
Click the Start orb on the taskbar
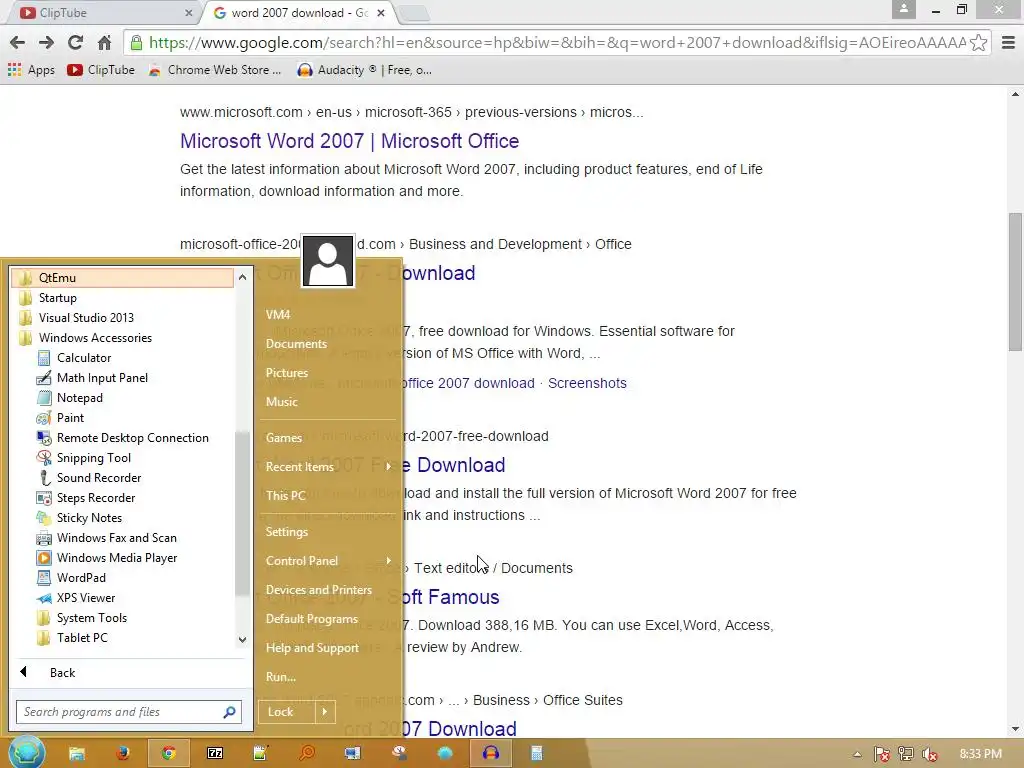26,753
